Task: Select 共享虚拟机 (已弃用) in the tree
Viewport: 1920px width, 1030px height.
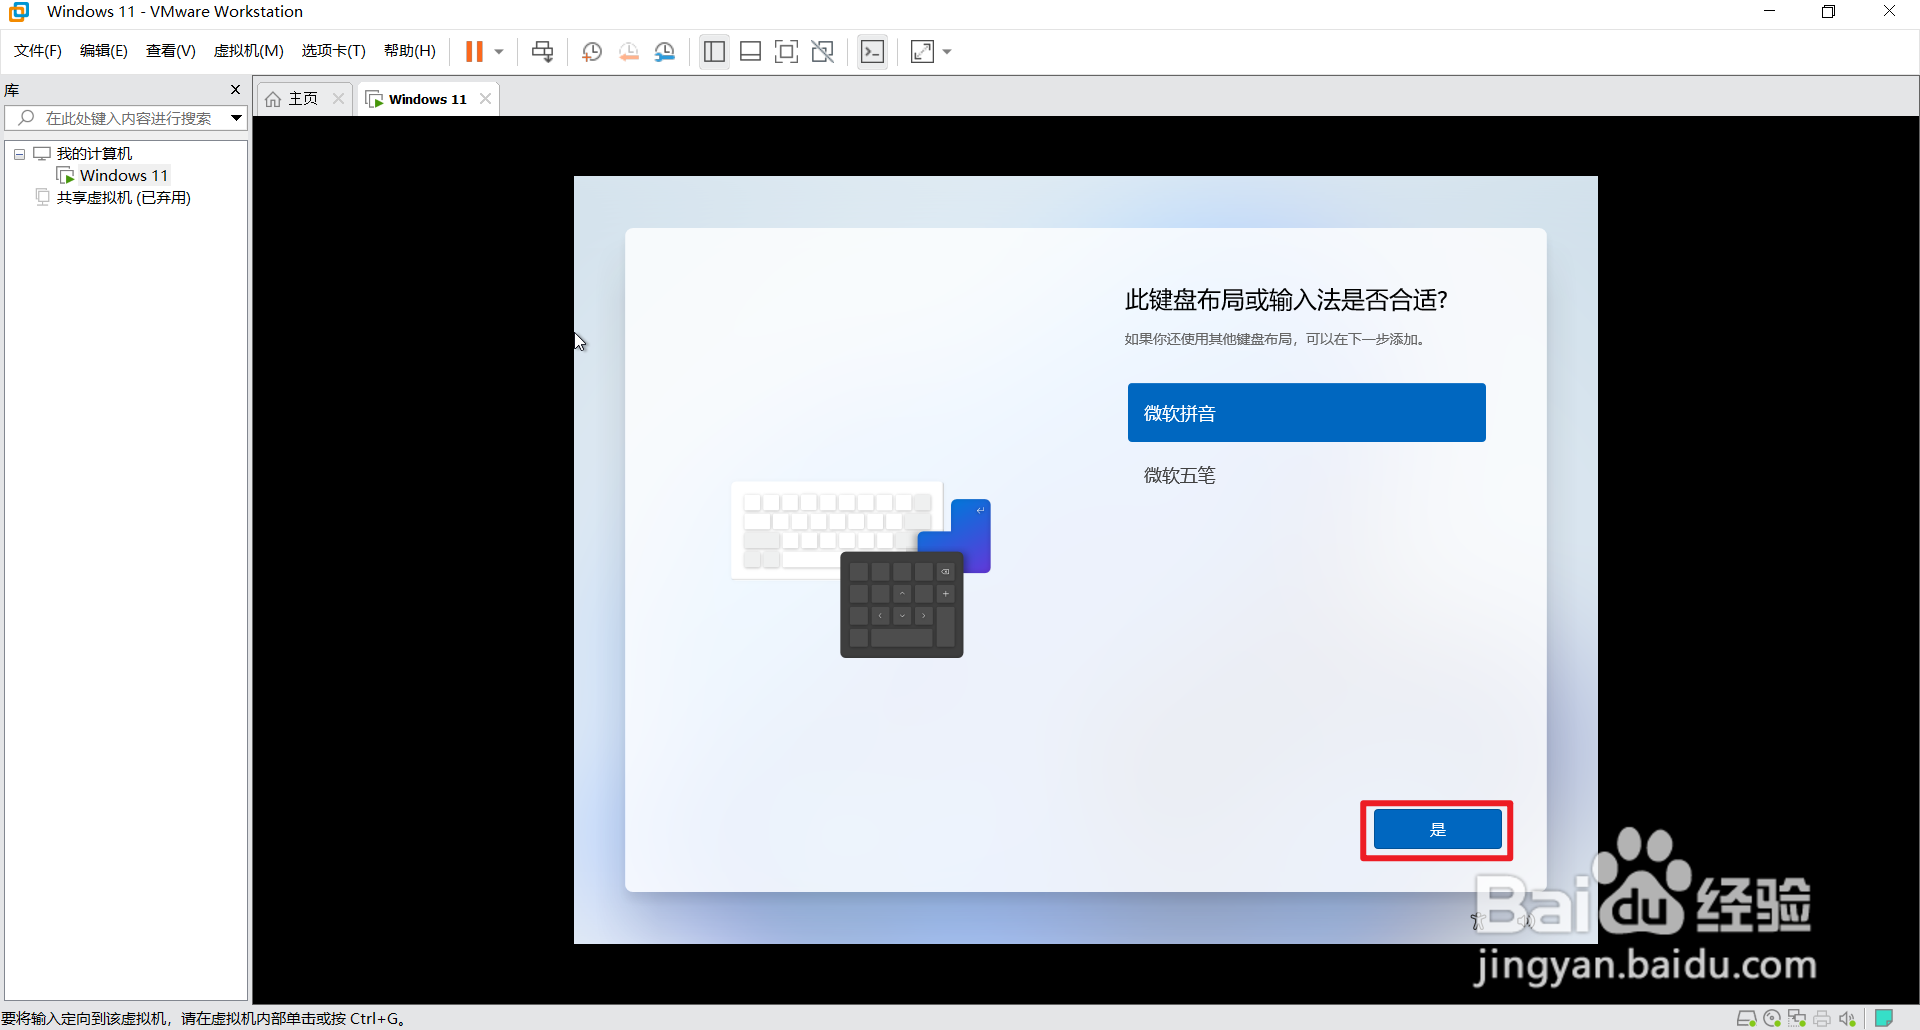Action: click(x=124, y=198)
